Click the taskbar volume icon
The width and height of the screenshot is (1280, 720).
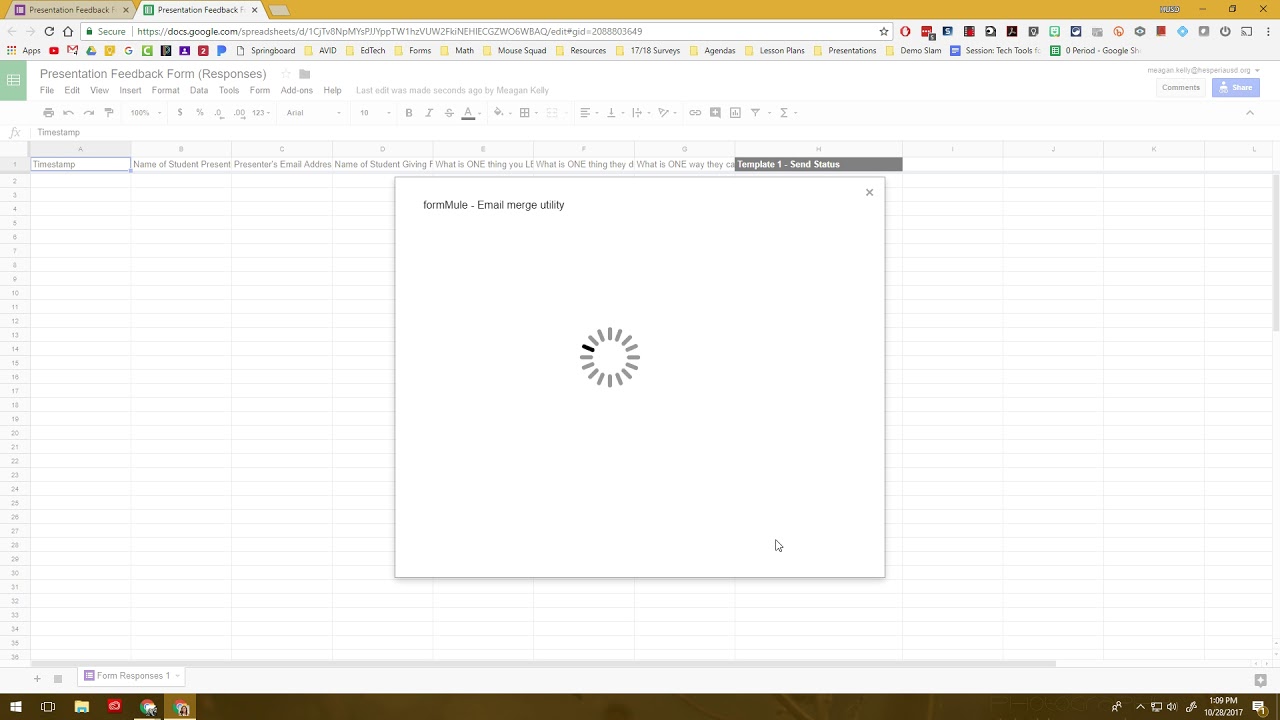pyautogui.click(x=1171, y=707)
